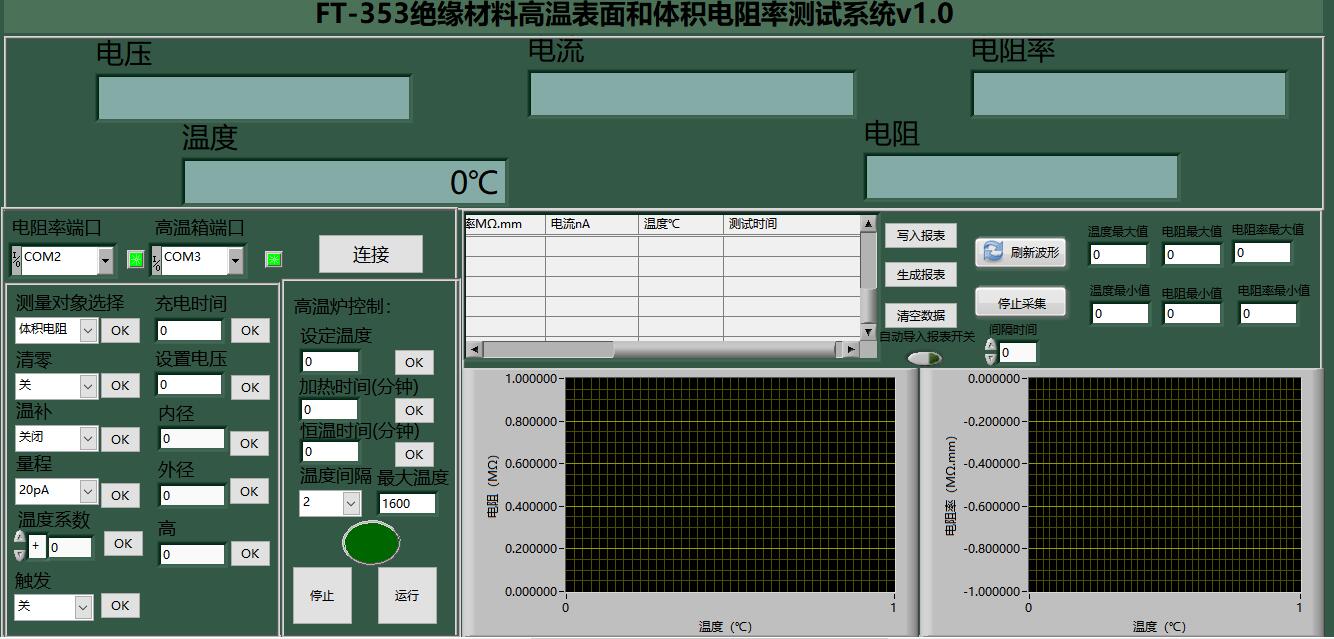Click the table's scroll-down arrow
The image size is (1334, 639).
868,331
